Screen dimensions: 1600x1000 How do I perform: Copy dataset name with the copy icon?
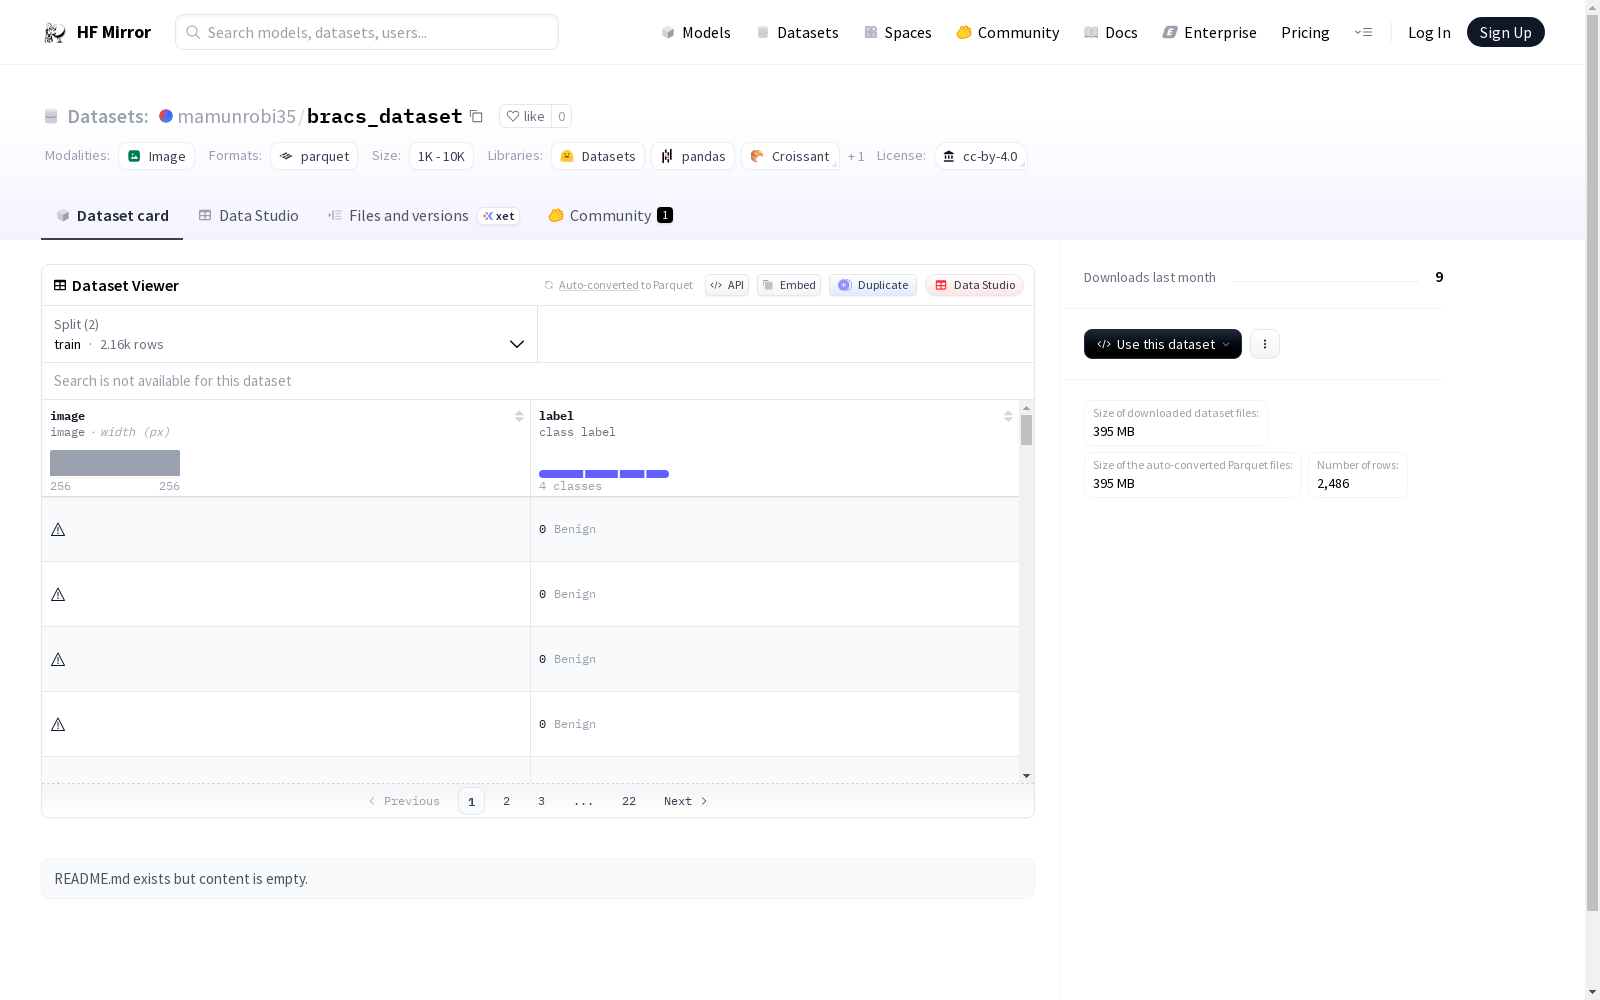point(477,117)
